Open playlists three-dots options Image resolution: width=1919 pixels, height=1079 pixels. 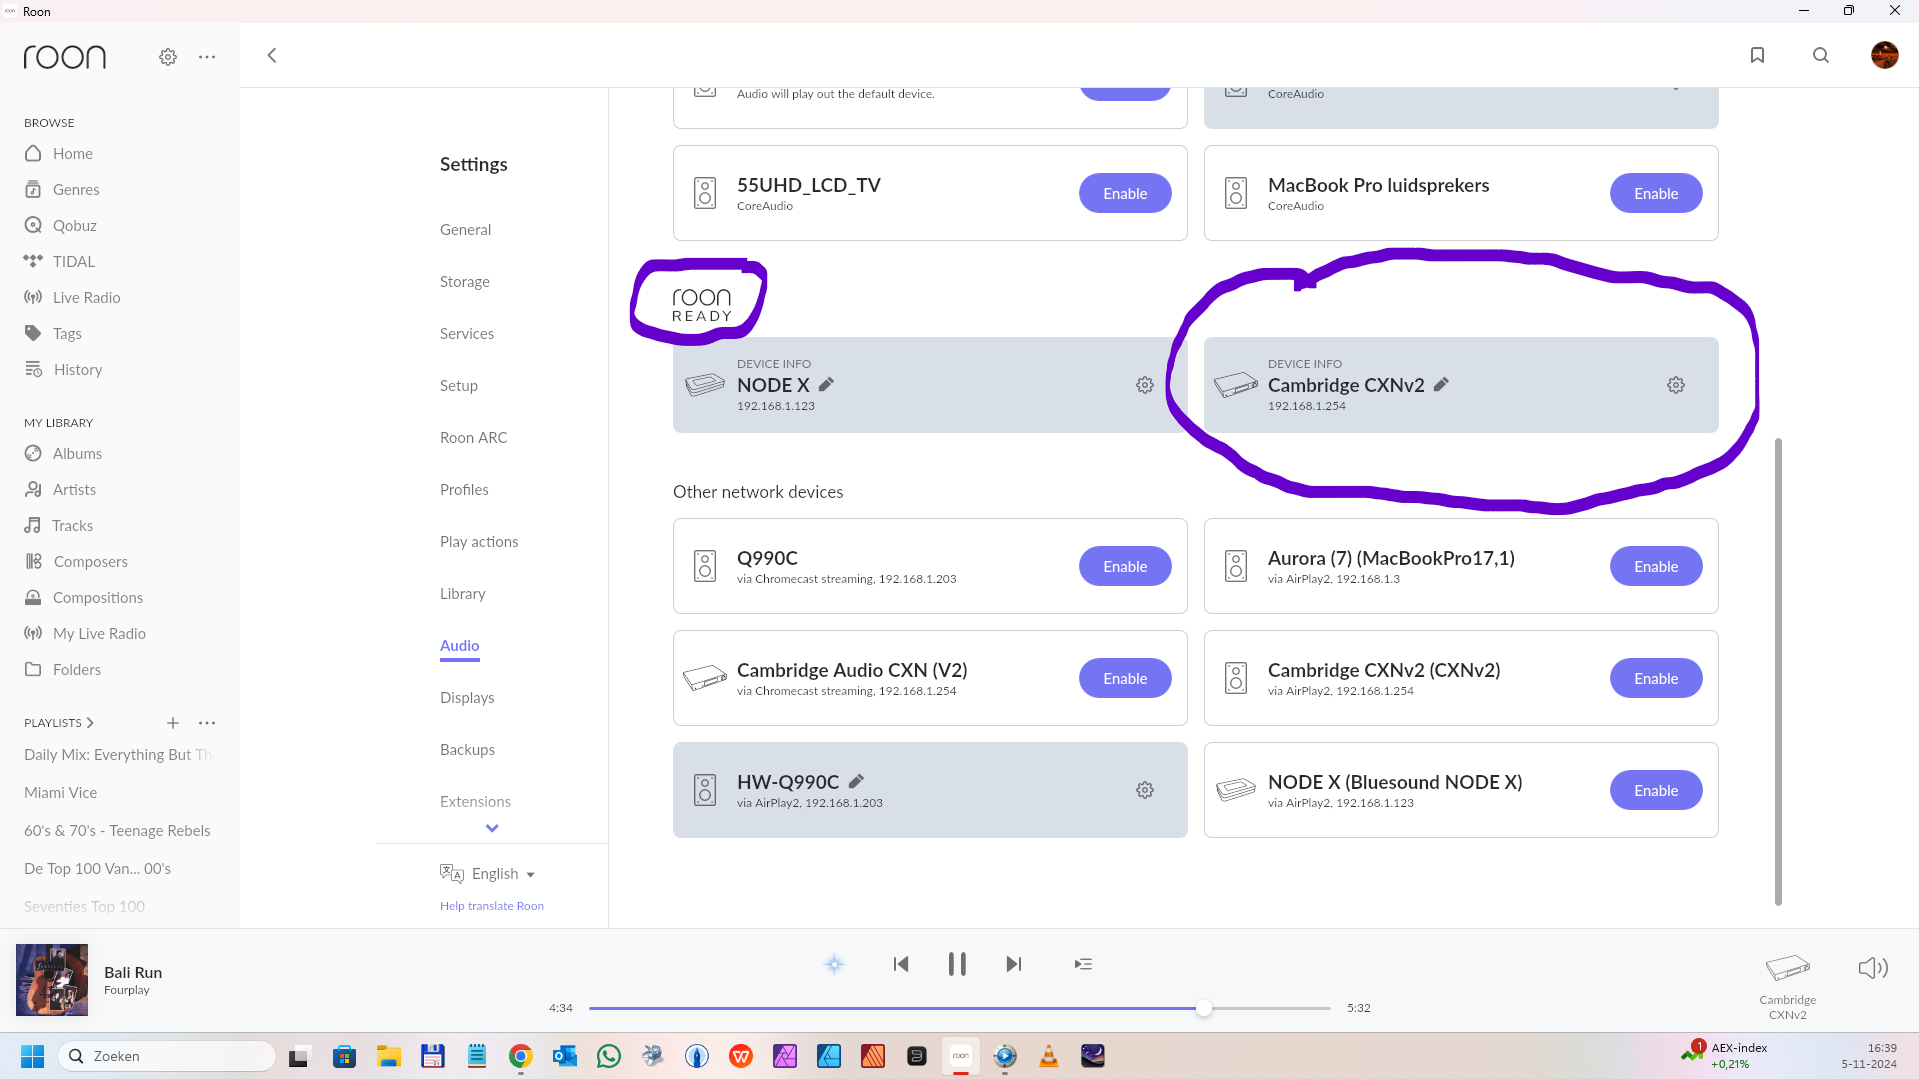[207, 723]
